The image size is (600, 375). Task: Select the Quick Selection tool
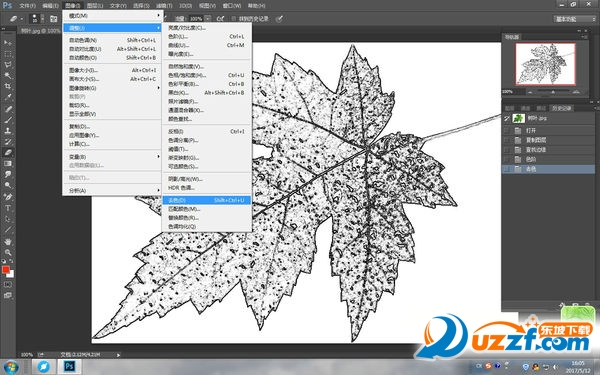tap(8, 75)
